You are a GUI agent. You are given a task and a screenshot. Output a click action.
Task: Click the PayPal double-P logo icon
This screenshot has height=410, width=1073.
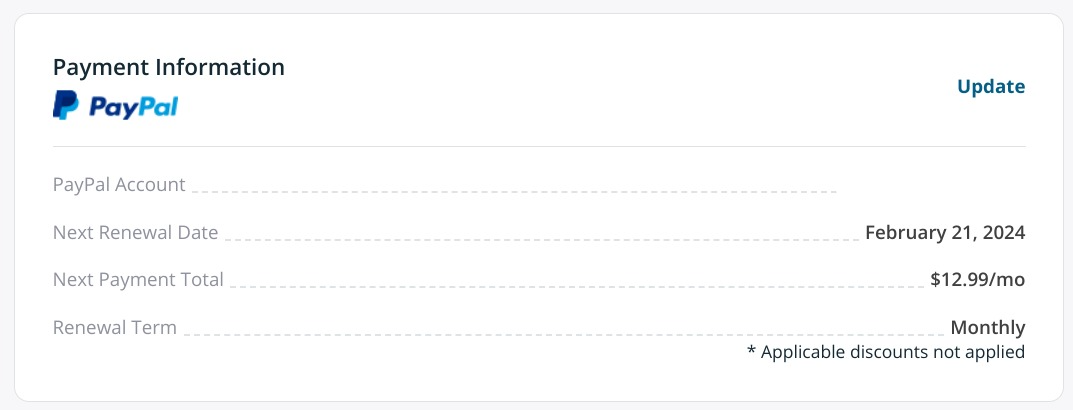pyautogui.click(x=65, y=105)
